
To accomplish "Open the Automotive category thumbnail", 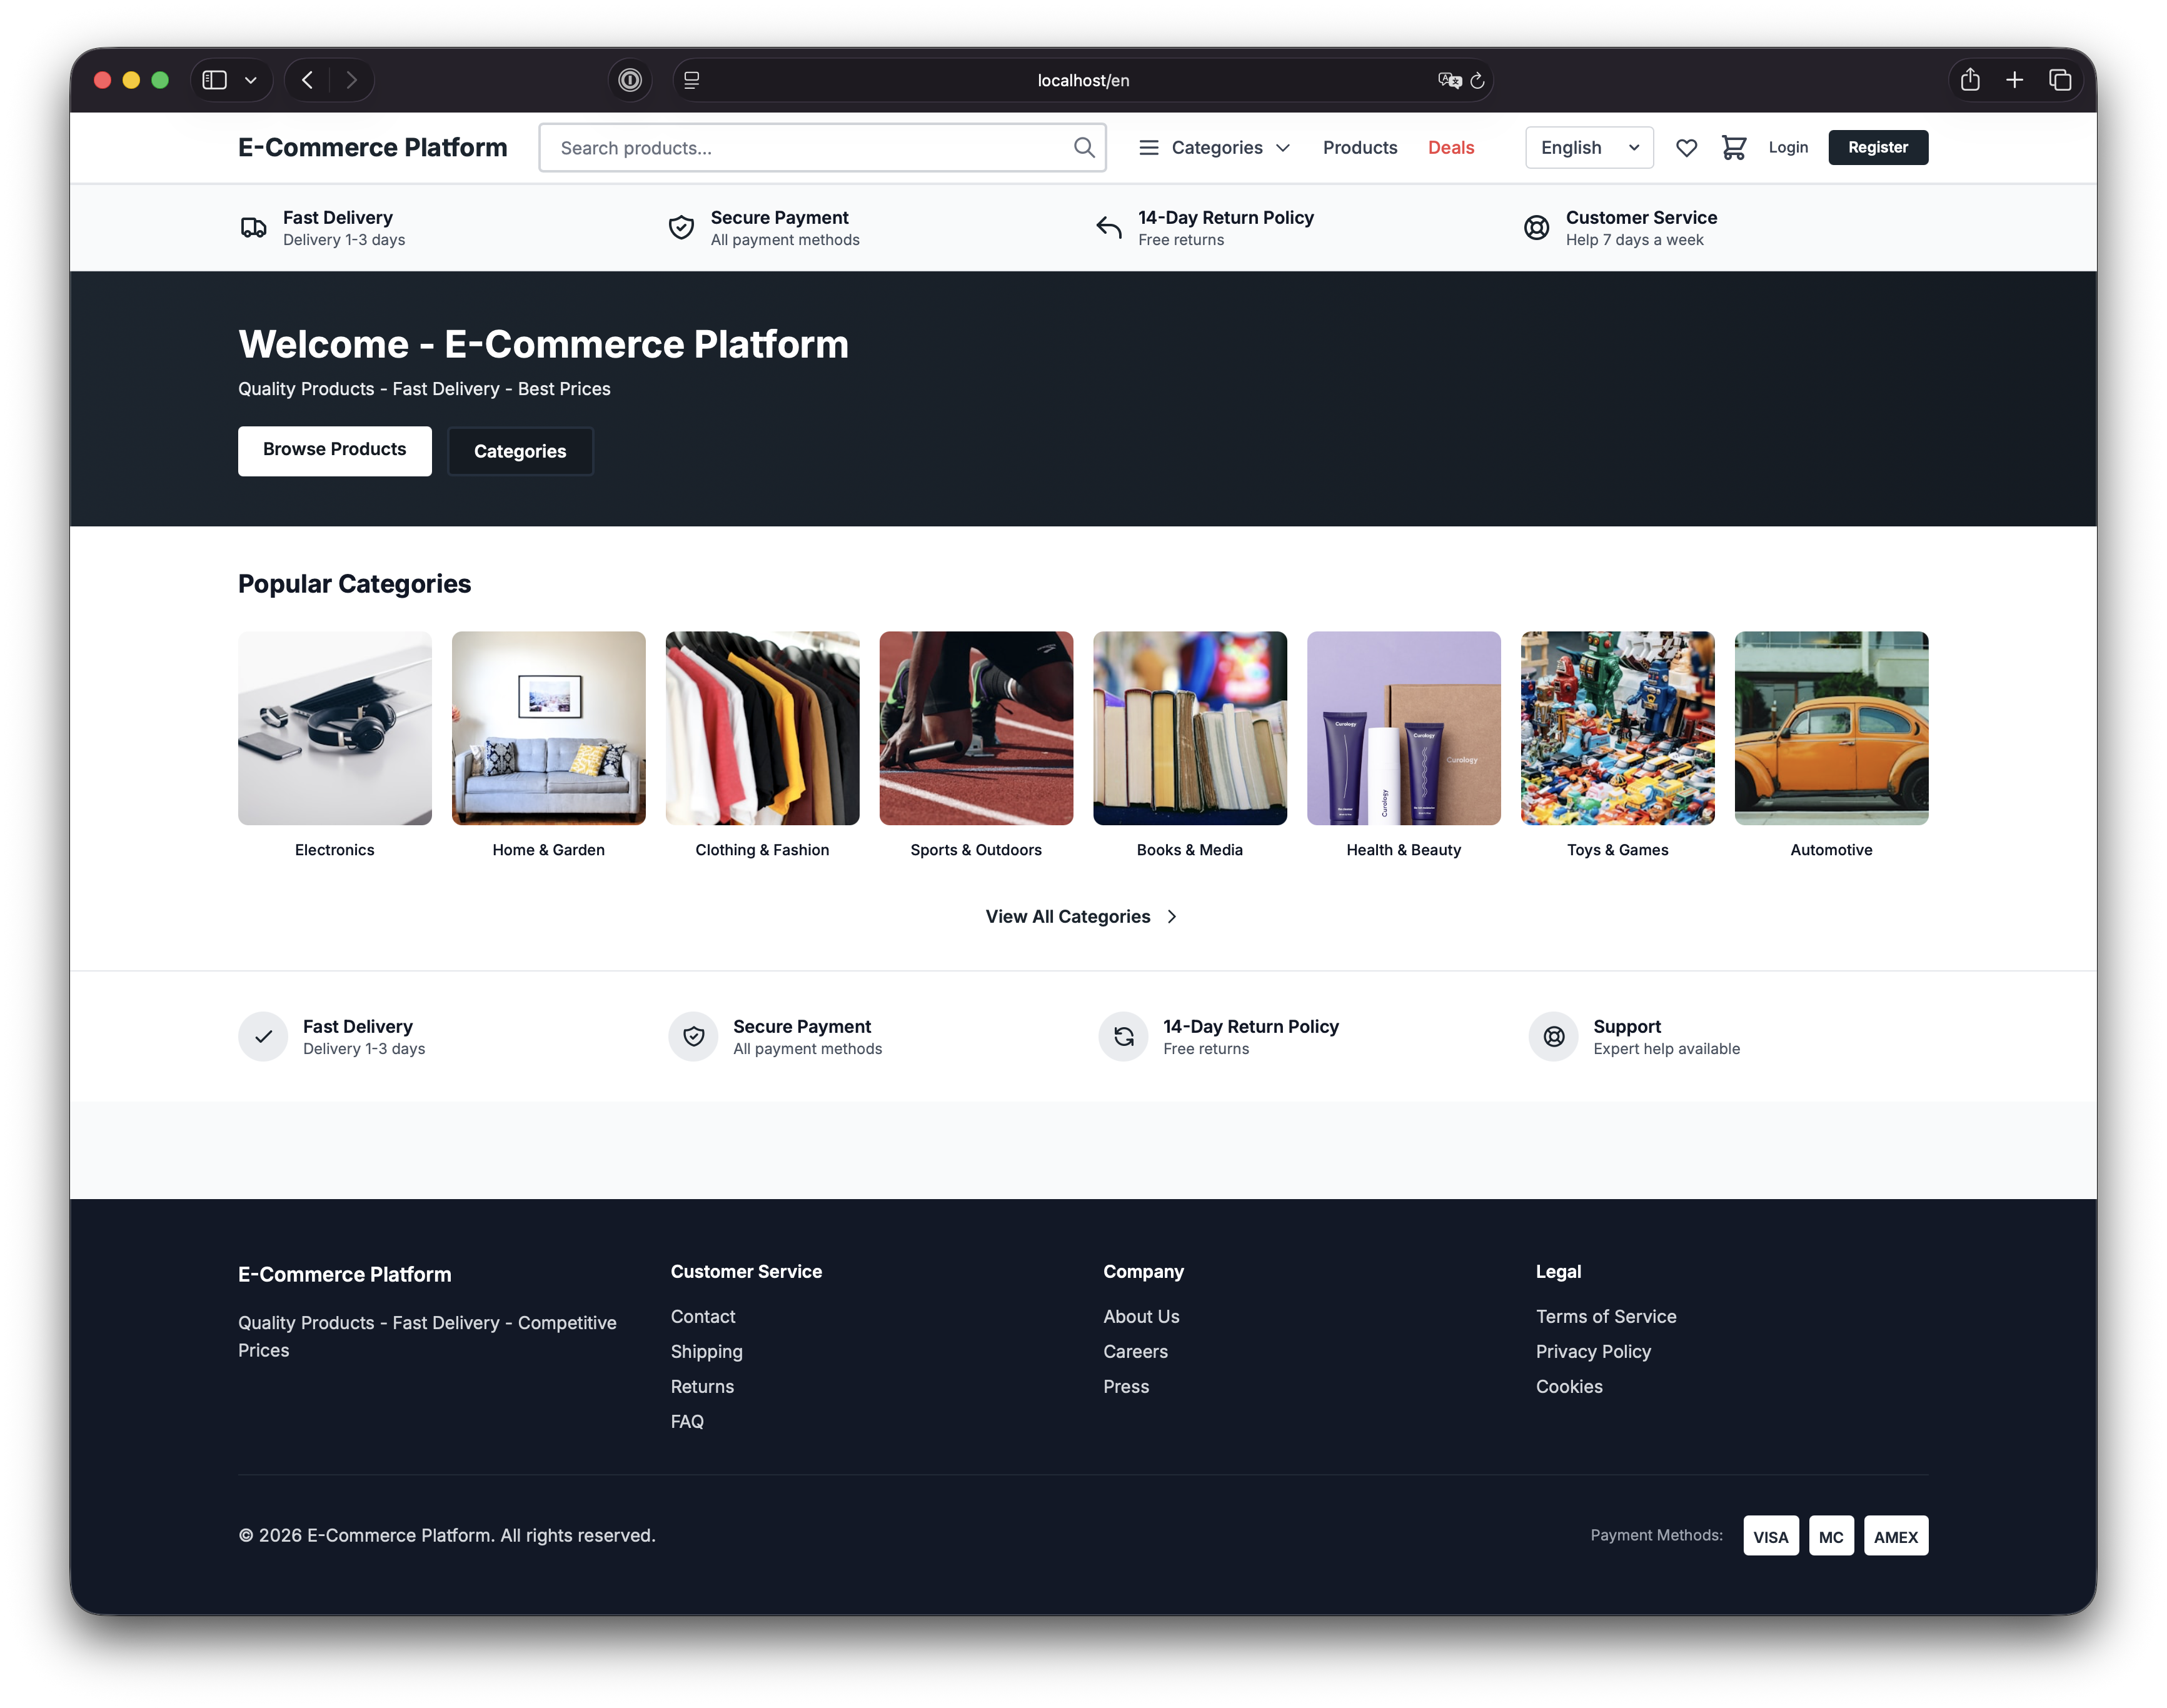I will pos(1830,728).
